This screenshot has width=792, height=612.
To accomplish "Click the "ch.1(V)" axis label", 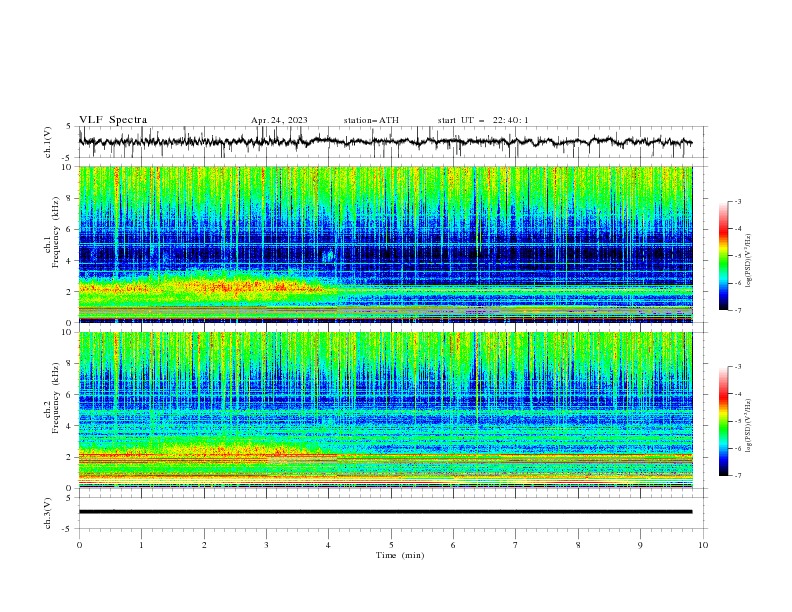I will point(48,142).
